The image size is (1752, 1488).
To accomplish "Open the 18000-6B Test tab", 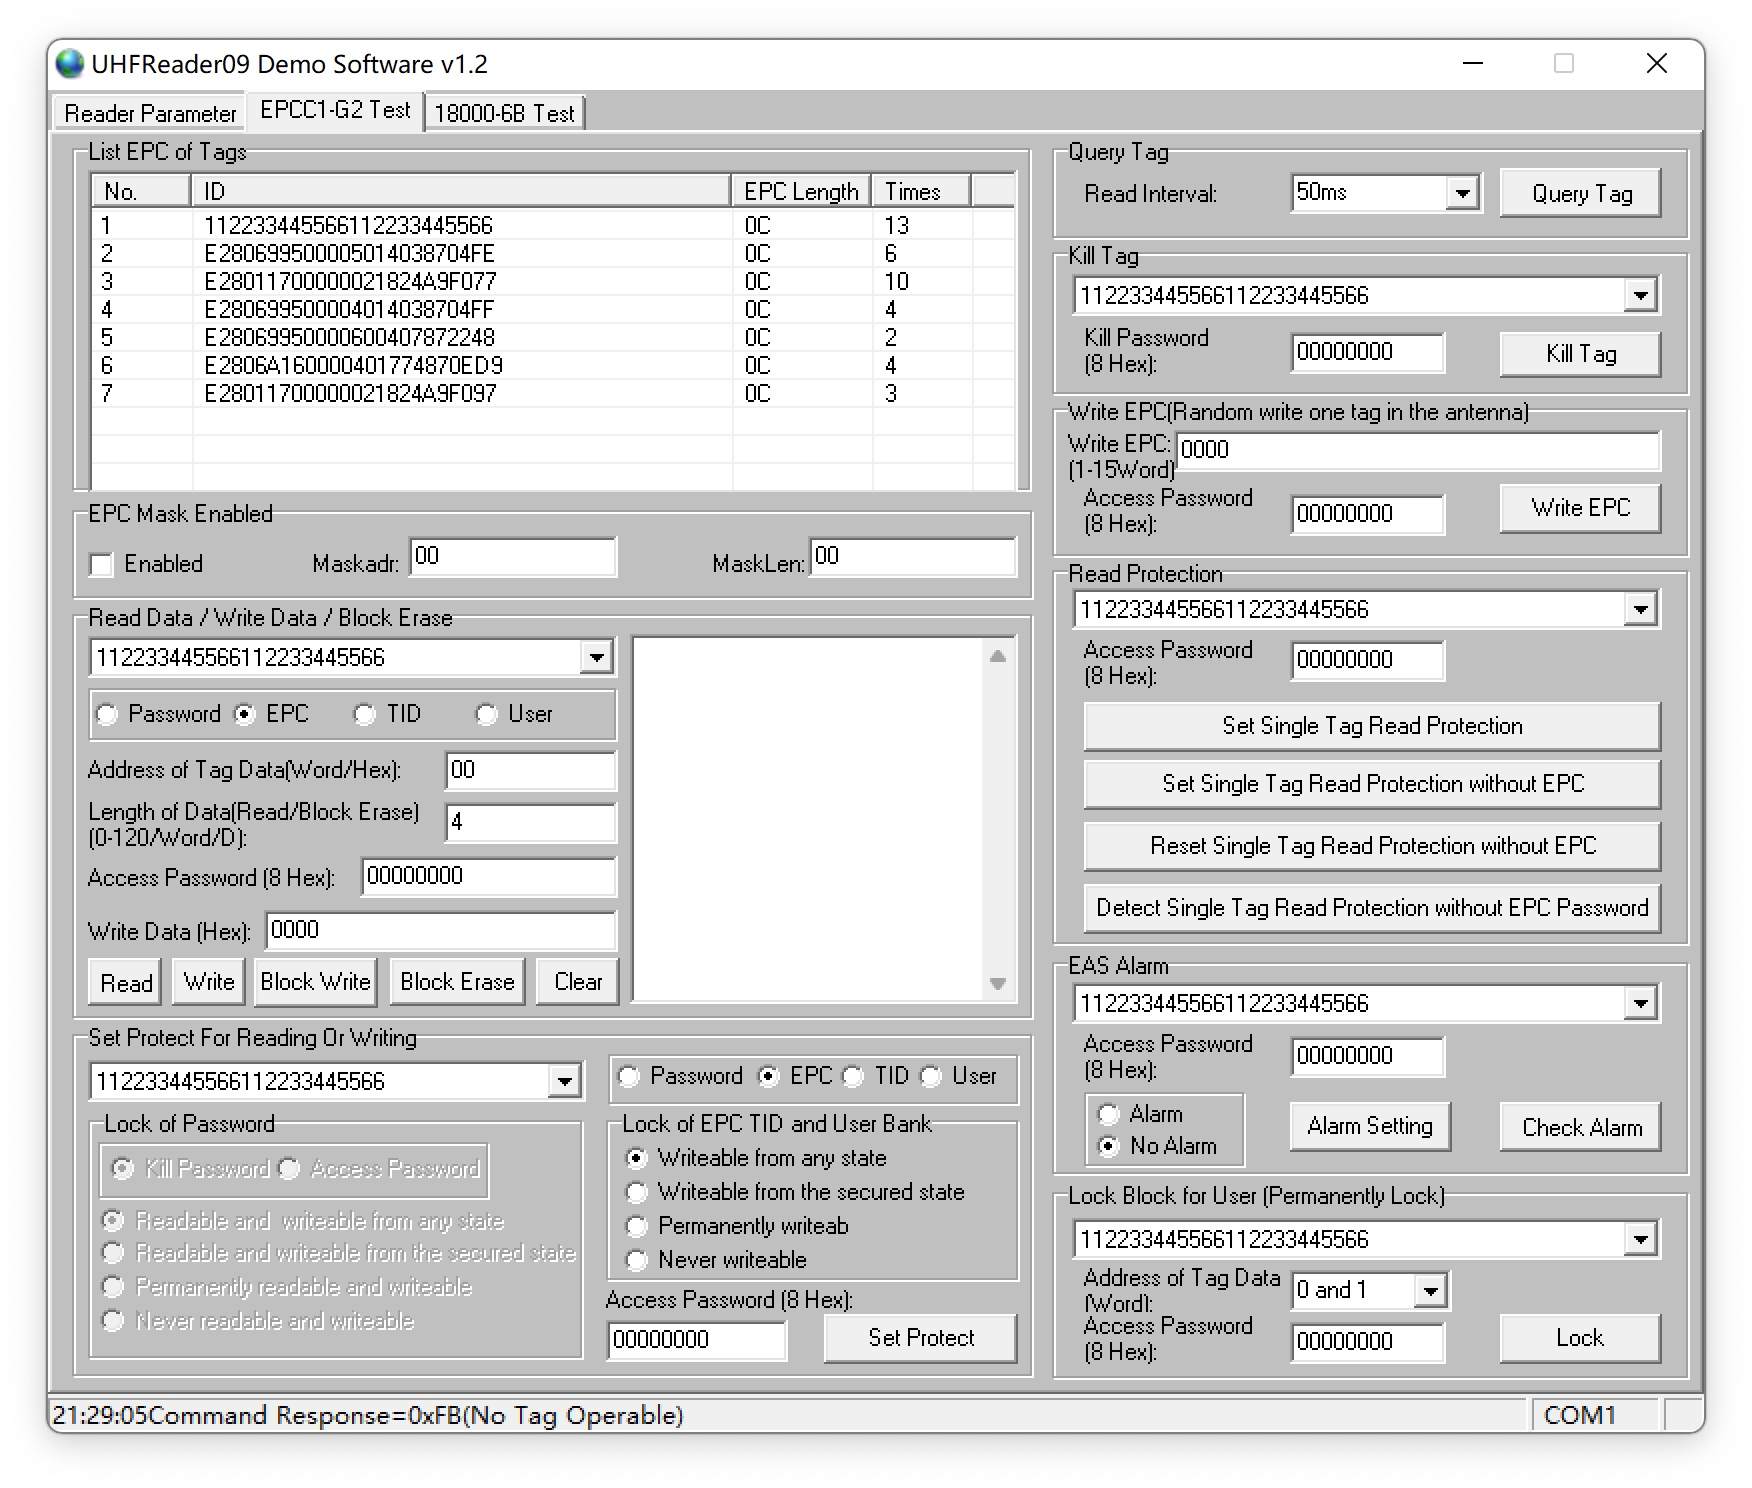I will [505, 112].
